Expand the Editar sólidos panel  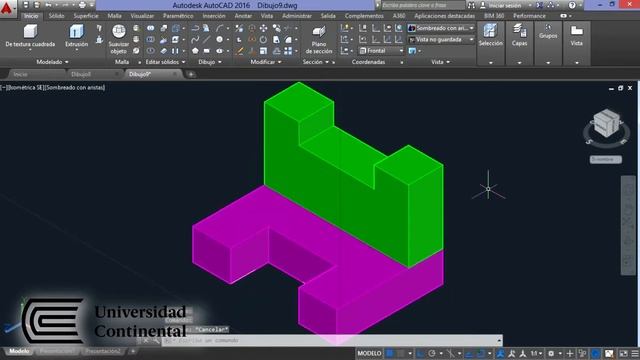[165, 62]
